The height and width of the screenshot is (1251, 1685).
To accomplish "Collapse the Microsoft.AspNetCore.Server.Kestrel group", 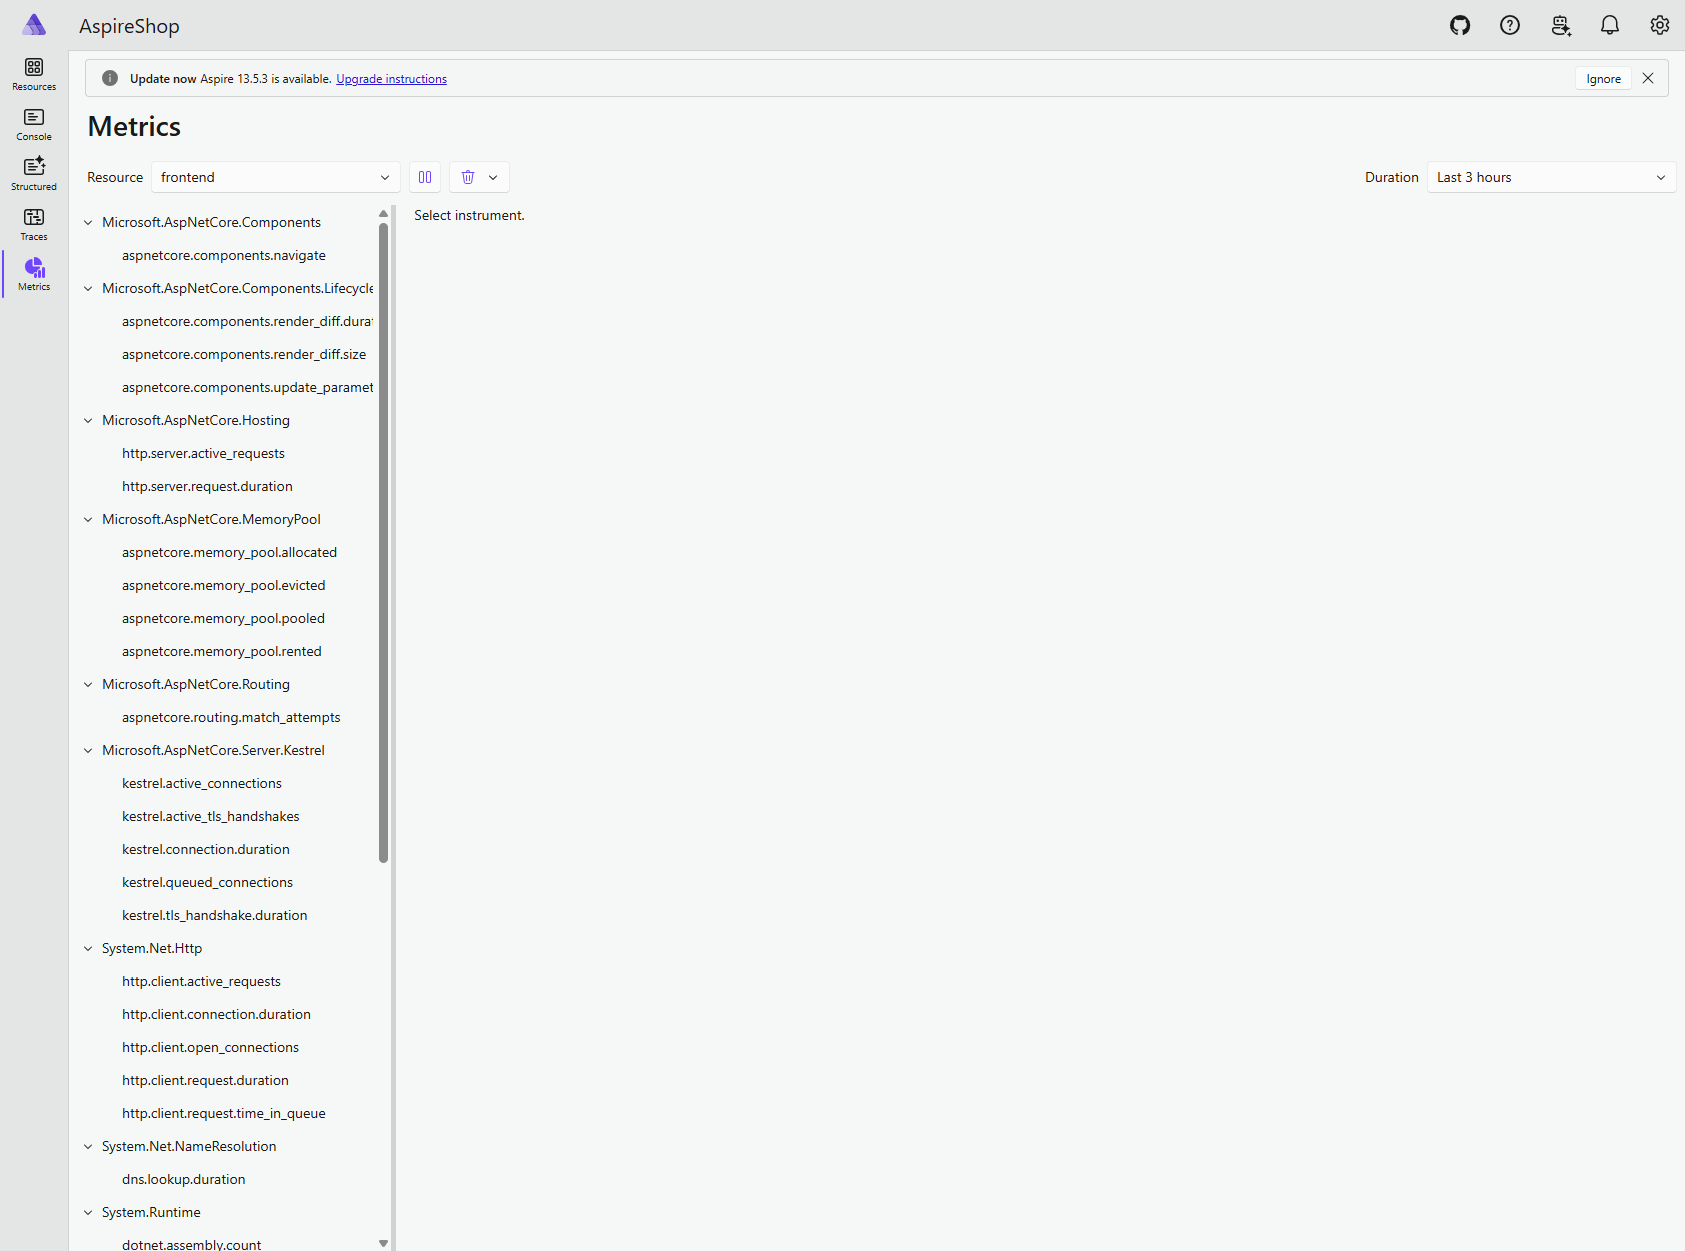I will [88, 750].
